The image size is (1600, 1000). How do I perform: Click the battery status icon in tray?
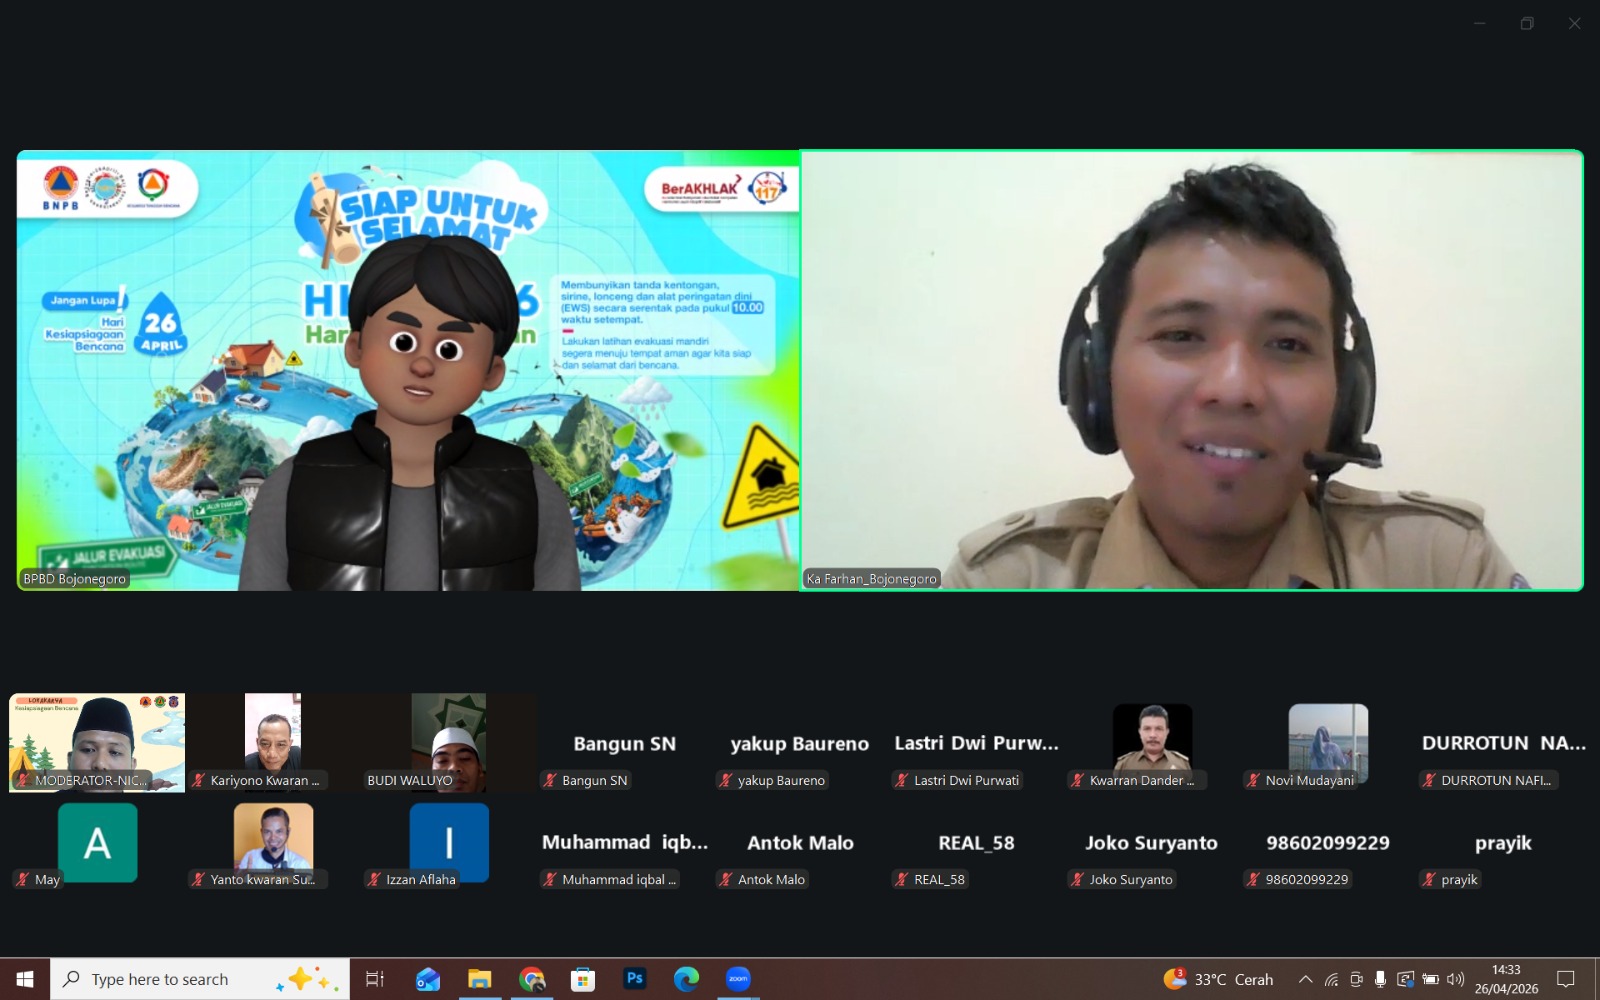coord(1430,979)
